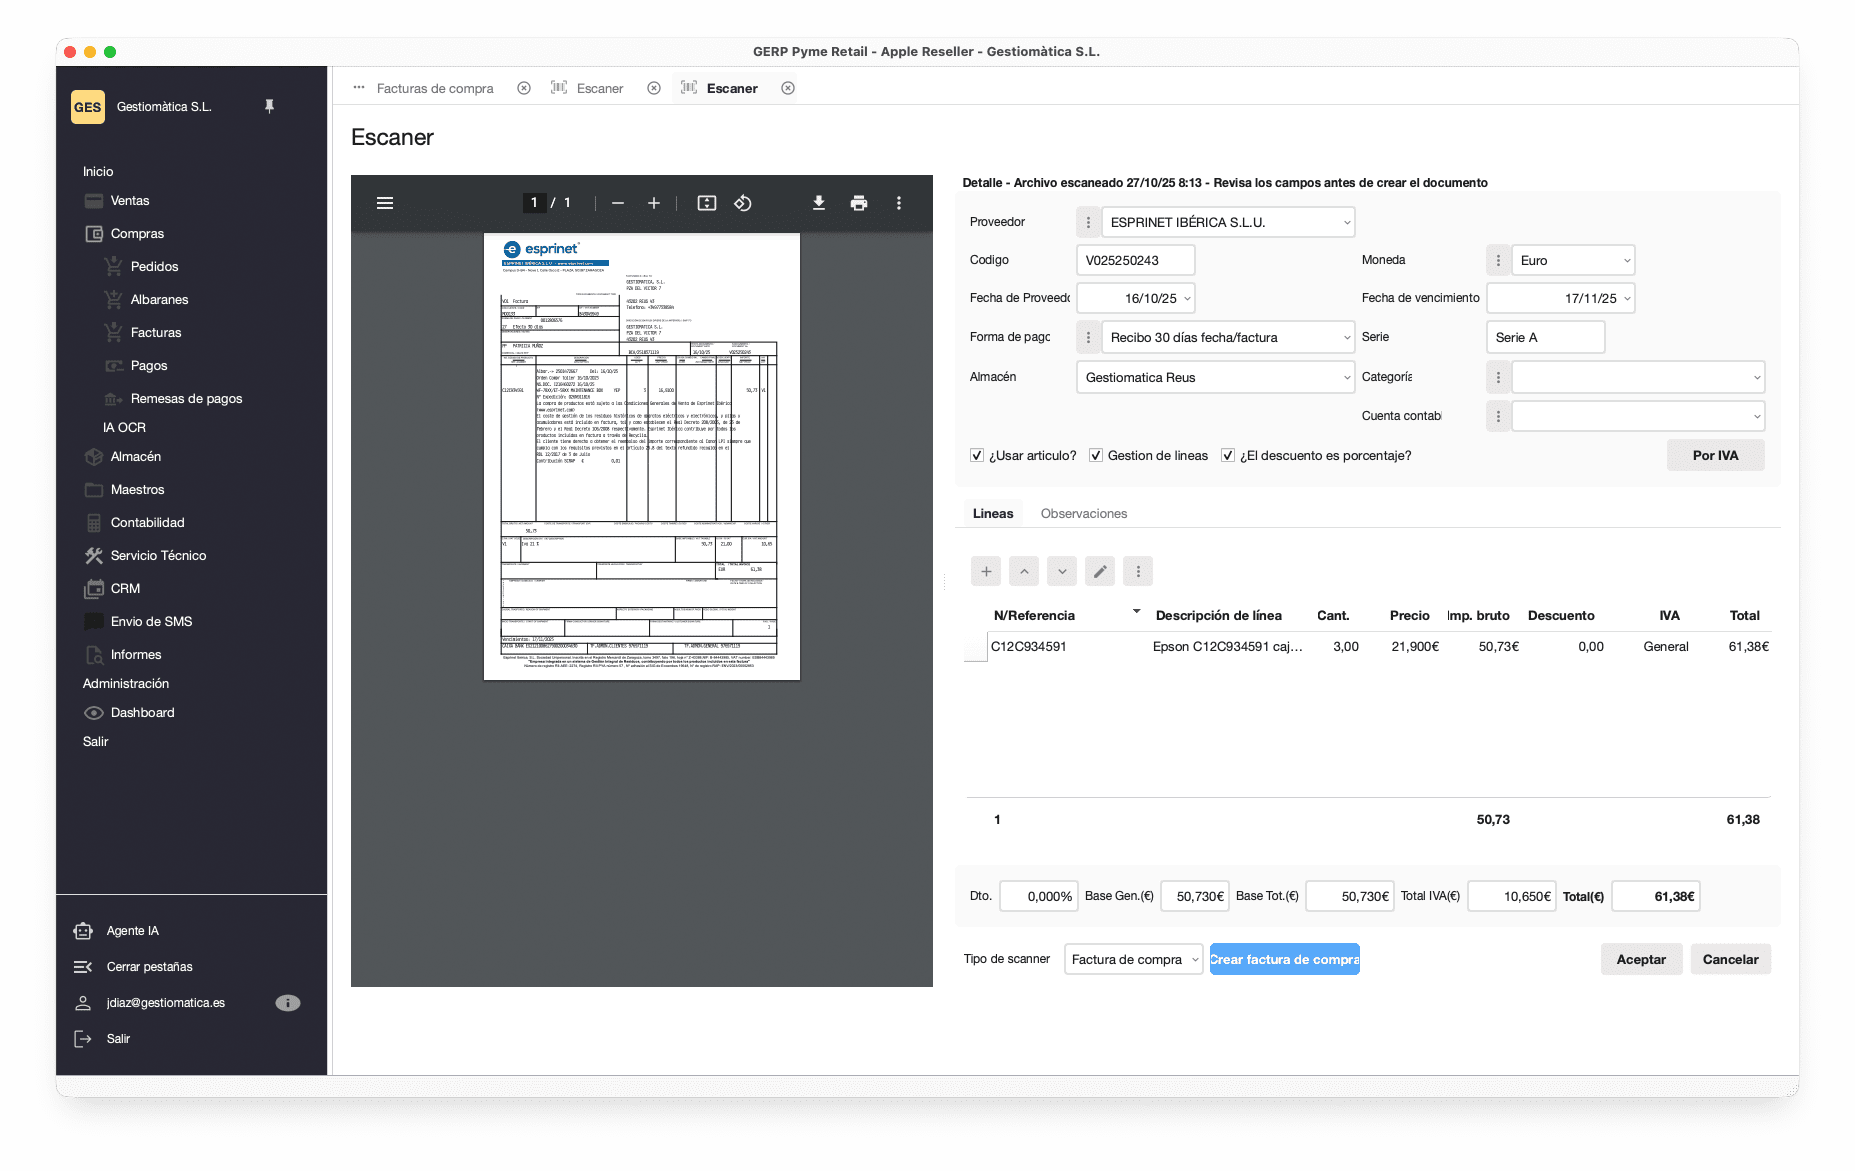Uncheck Gestion de lineas option
Image resolution: width=1855 pixels, height=1171 pixels.
point(1096,455)
